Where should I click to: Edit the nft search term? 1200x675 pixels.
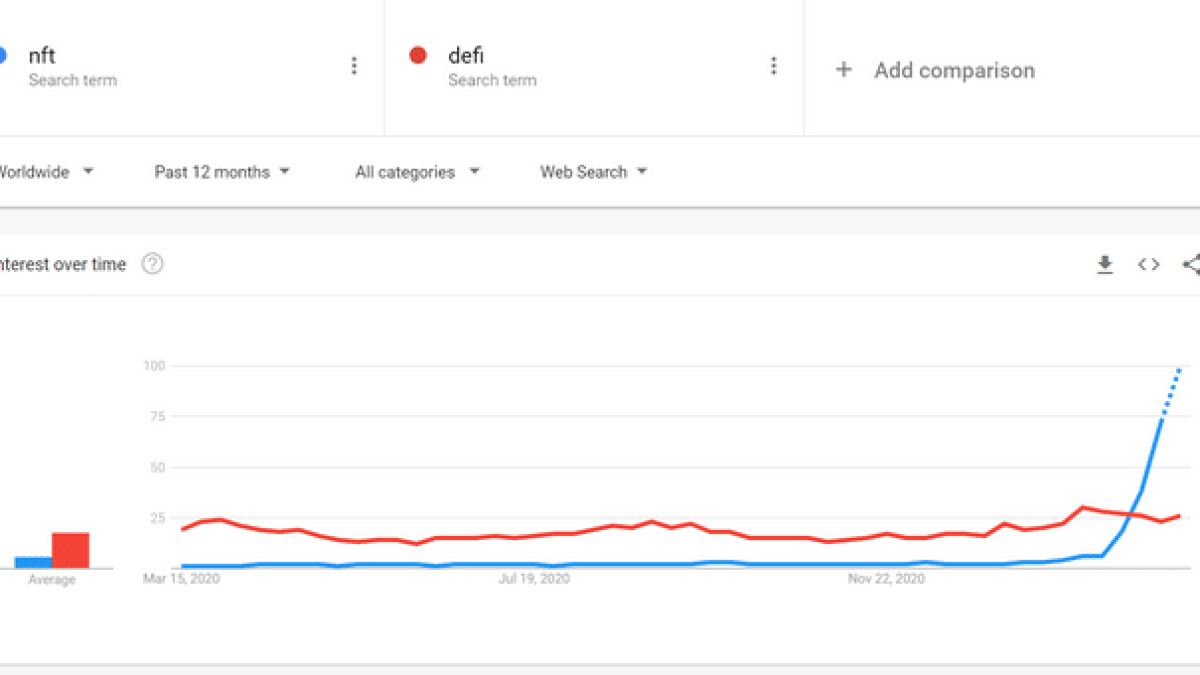42,56
